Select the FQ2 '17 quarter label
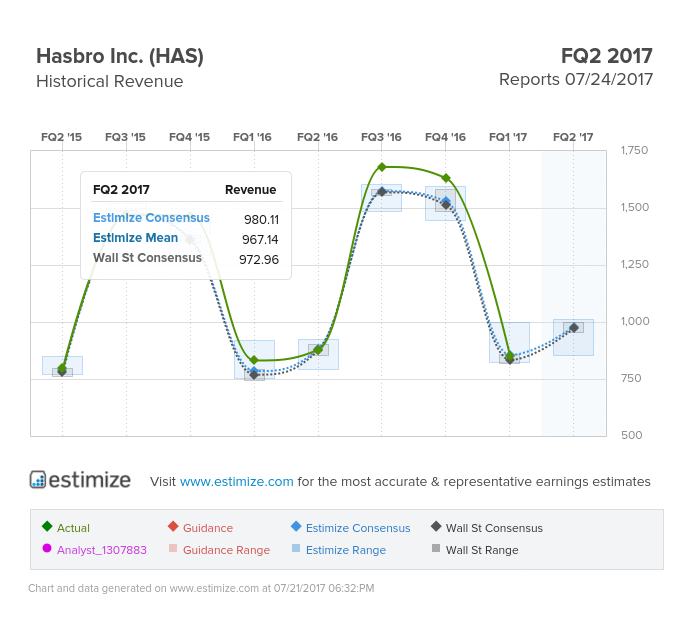Screen dimensions: 685x620 (x=573, y=137)
